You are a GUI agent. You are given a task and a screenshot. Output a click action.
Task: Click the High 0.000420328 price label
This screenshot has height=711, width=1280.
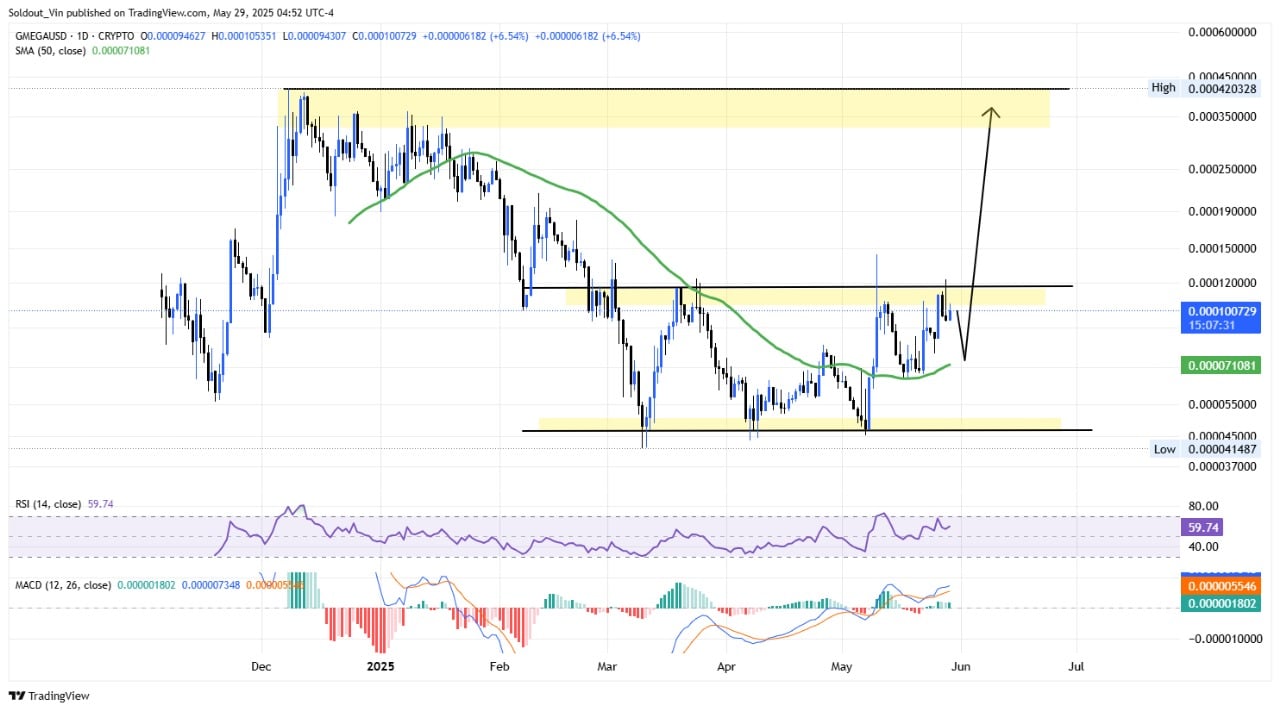click(x=1203, y=88)
